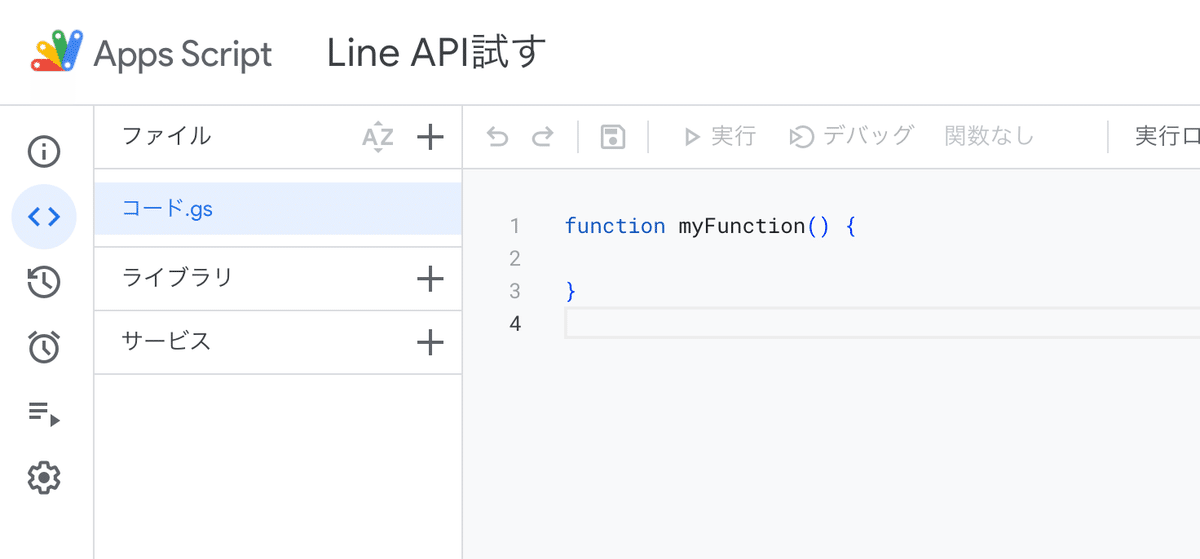Click line number 2 in gutter
Image resolution: width=1200 pixels, height=559 pixels.
[515, 259]
